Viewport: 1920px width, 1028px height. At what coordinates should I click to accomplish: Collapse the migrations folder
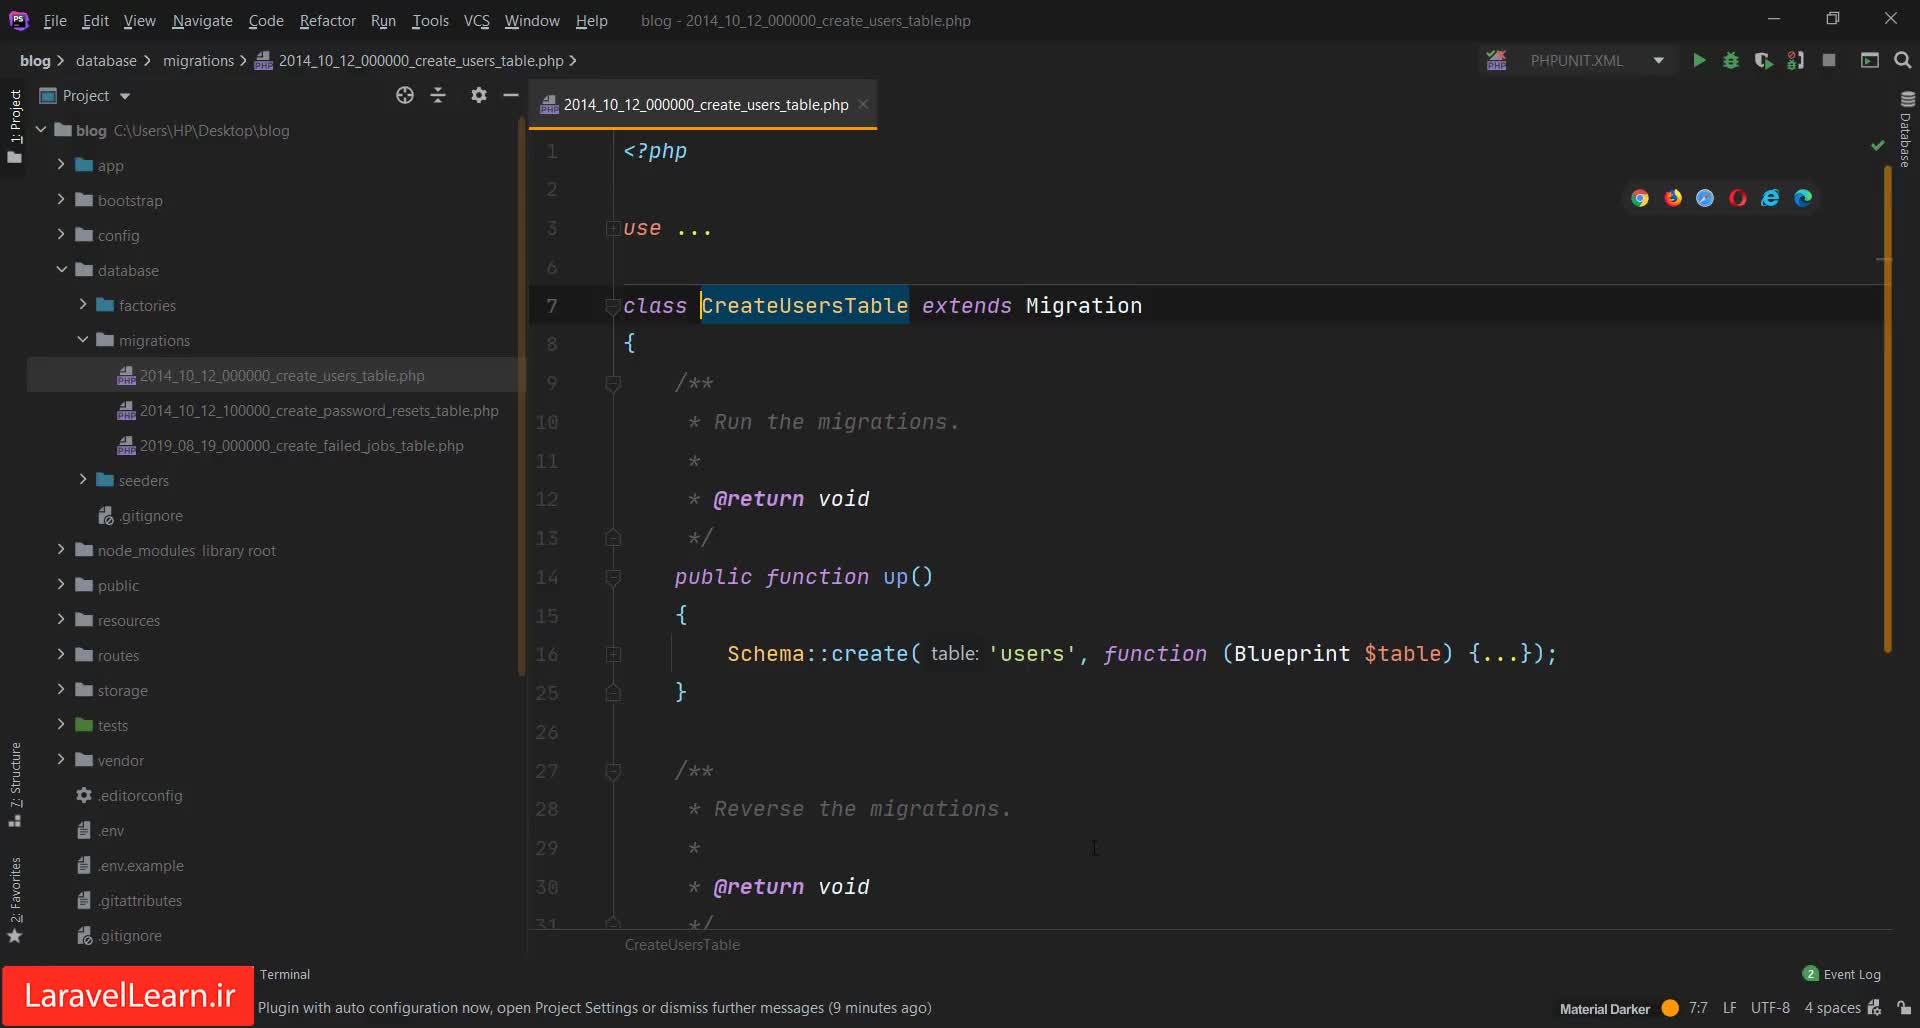83,340
